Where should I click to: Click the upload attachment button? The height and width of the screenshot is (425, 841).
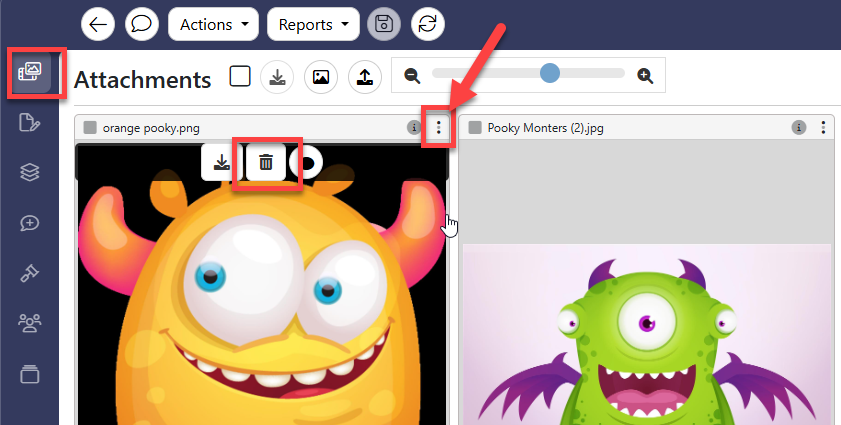[365, 77]
